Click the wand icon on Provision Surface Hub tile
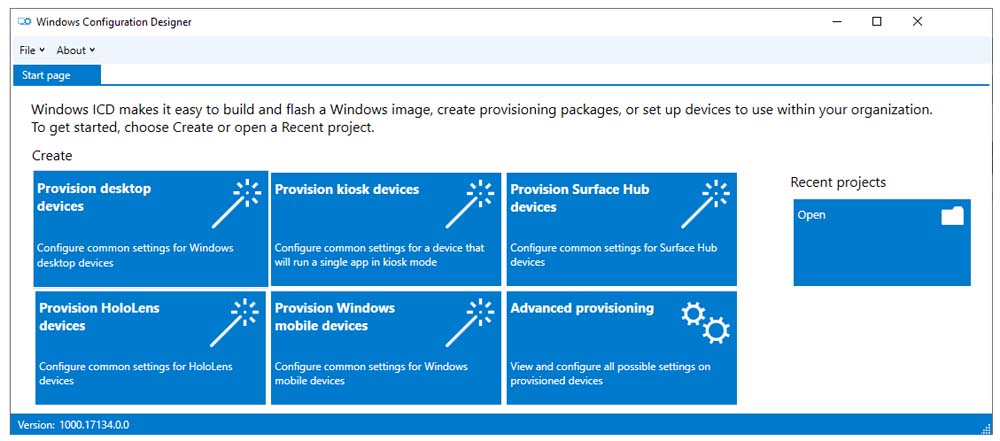The height and width of the screenshot is (441, 1000). (x=705, y=202)
